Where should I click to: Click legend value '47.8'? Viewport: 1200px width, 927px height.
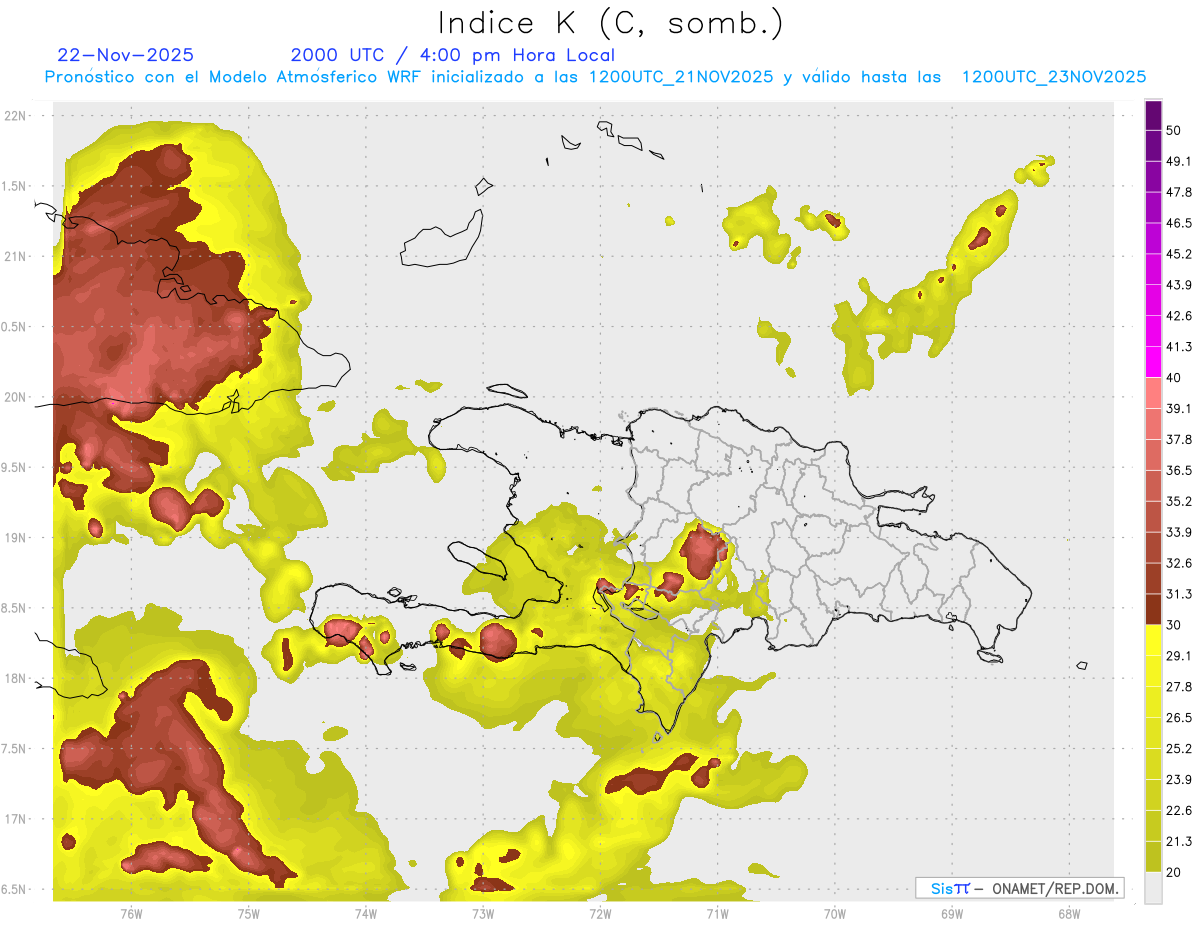(x=1179, y=193)
